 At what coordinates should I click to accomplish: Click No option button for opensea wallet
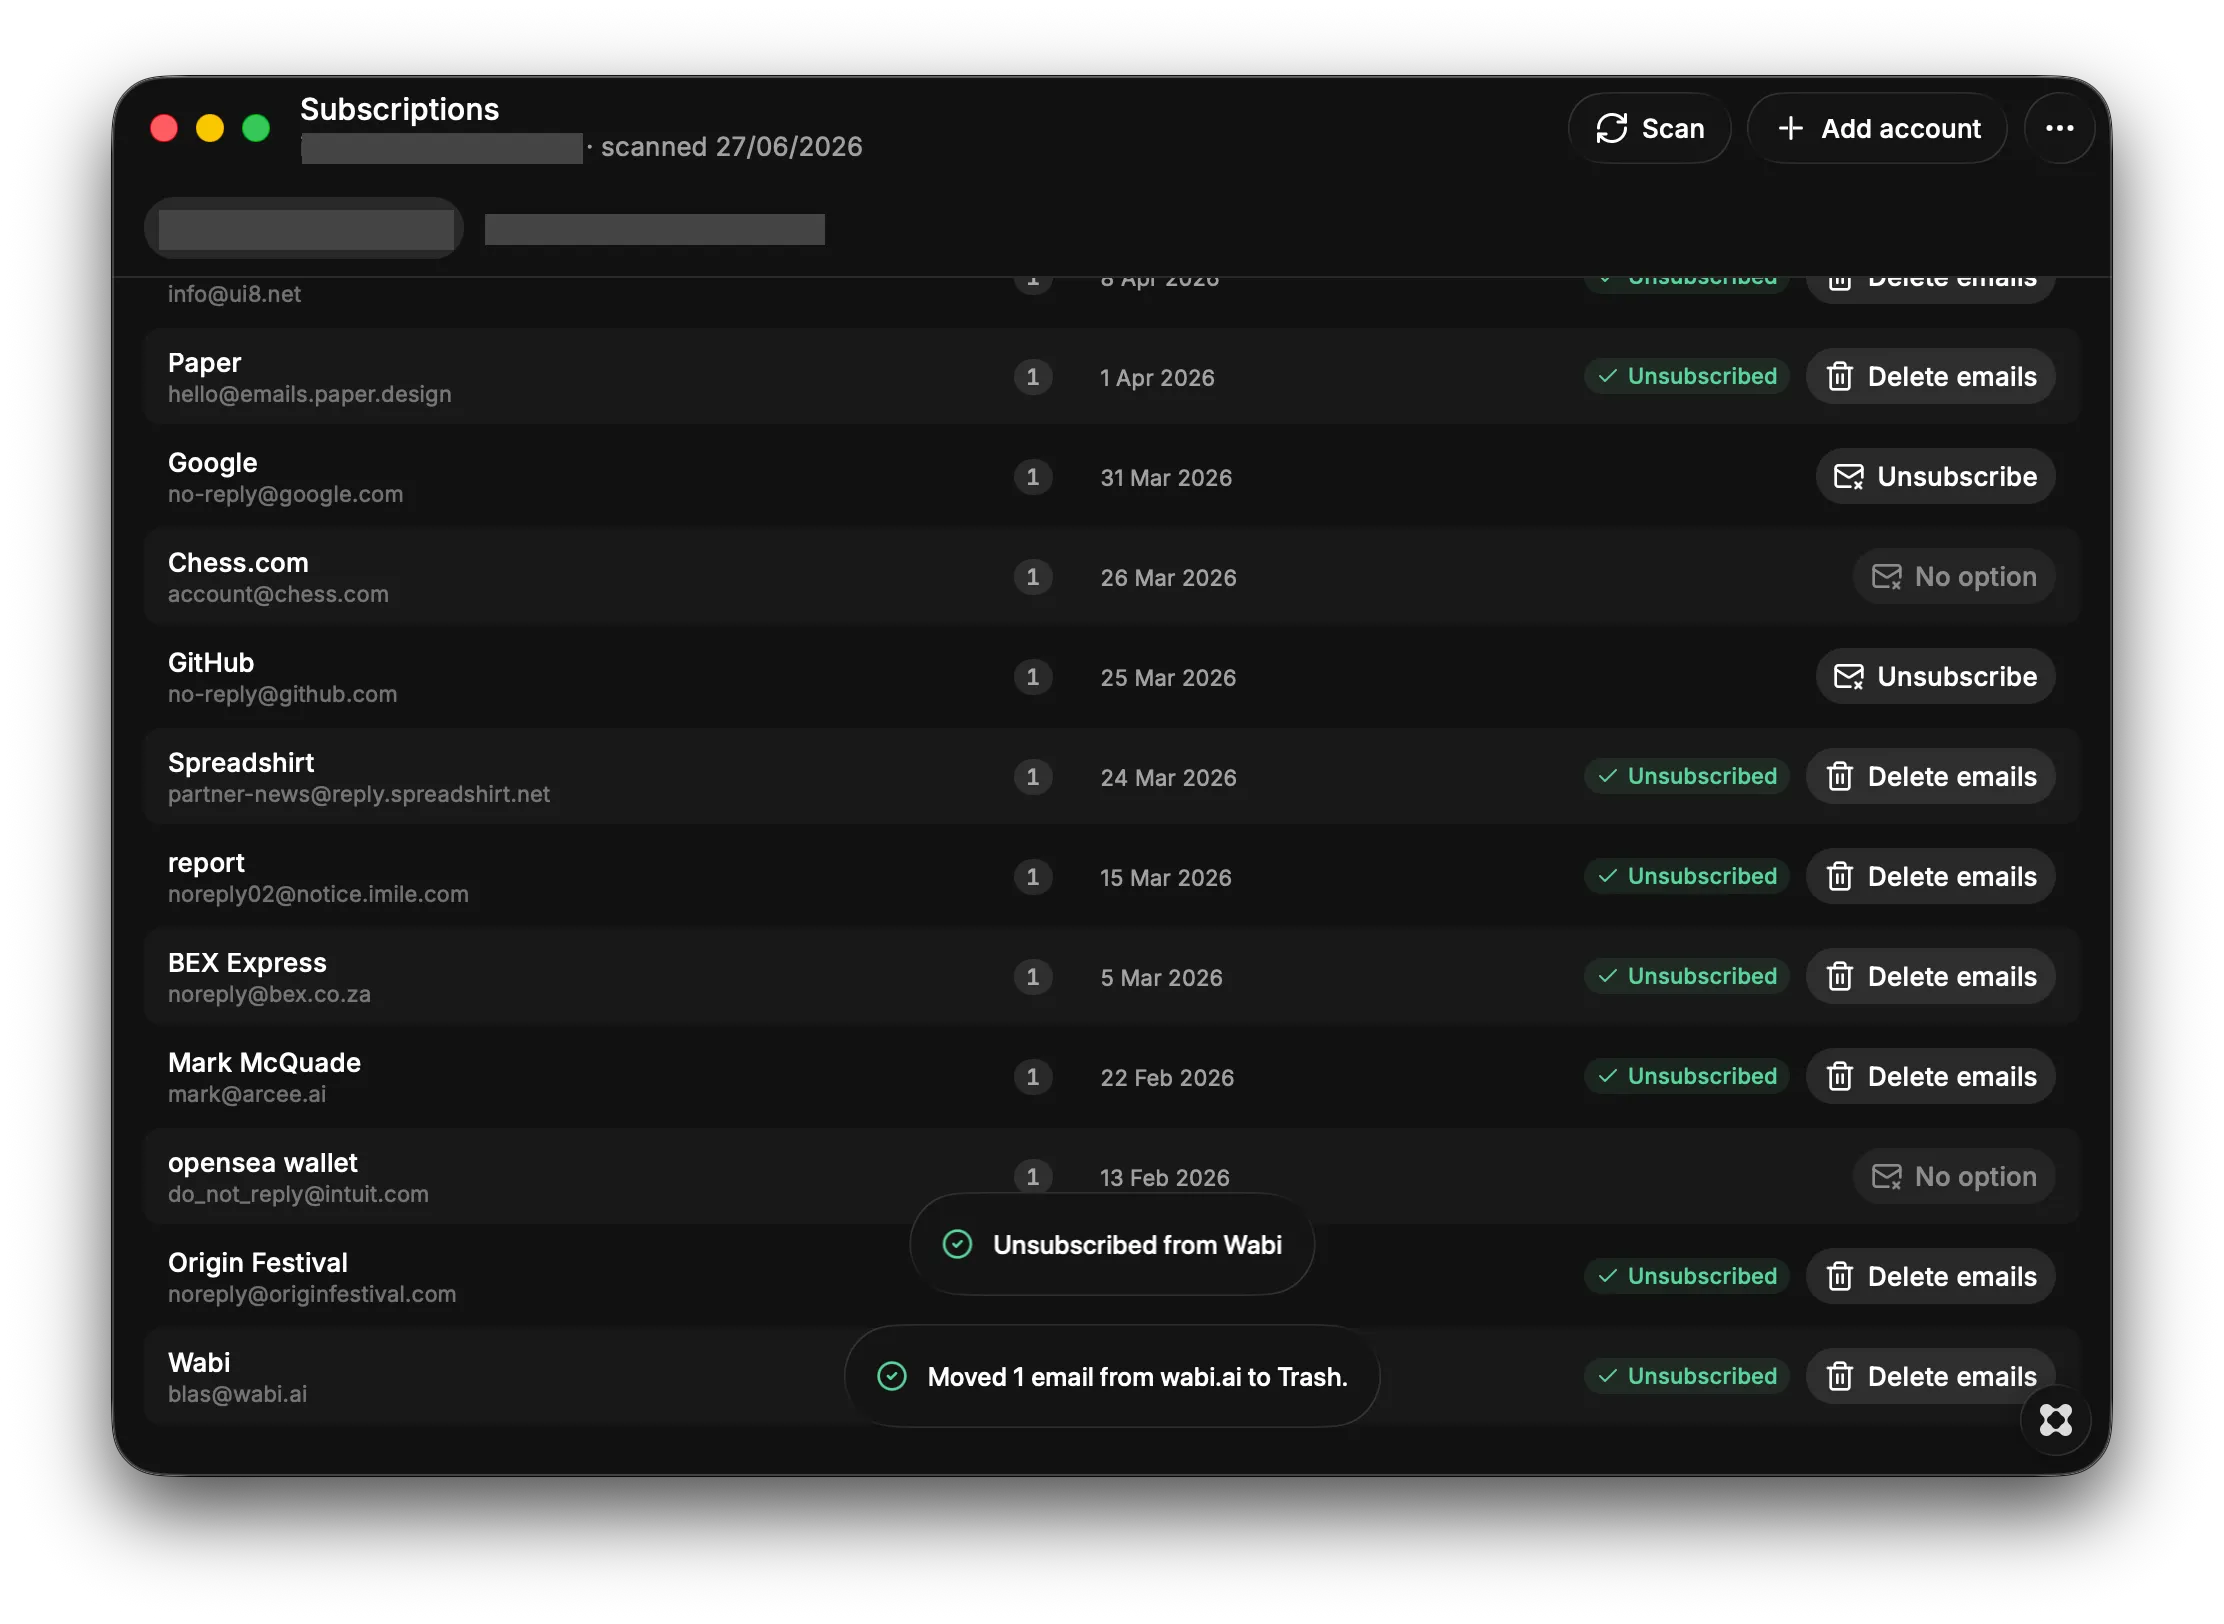[x=1954, y=1177]
